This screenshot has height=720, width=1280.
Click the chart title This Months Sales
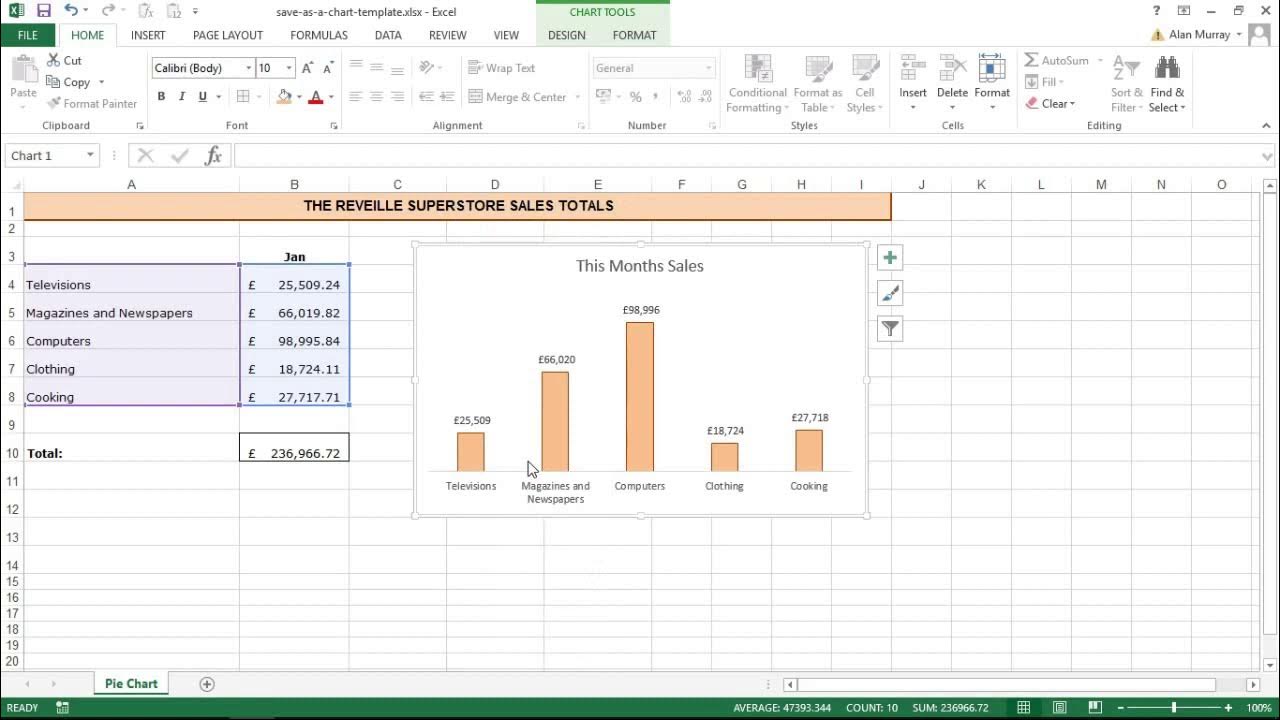[640, 266]
